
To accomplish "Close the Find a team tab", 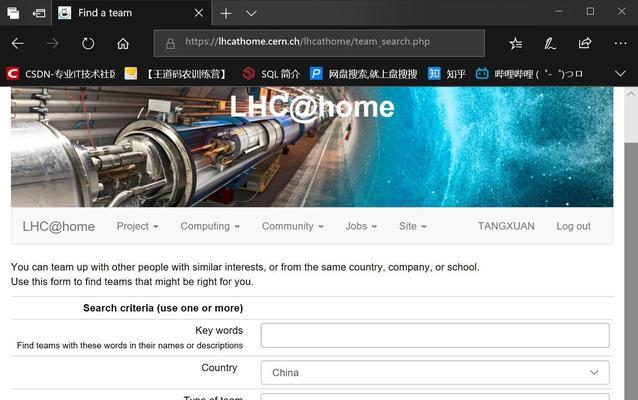I will click(x=199, y=13).
